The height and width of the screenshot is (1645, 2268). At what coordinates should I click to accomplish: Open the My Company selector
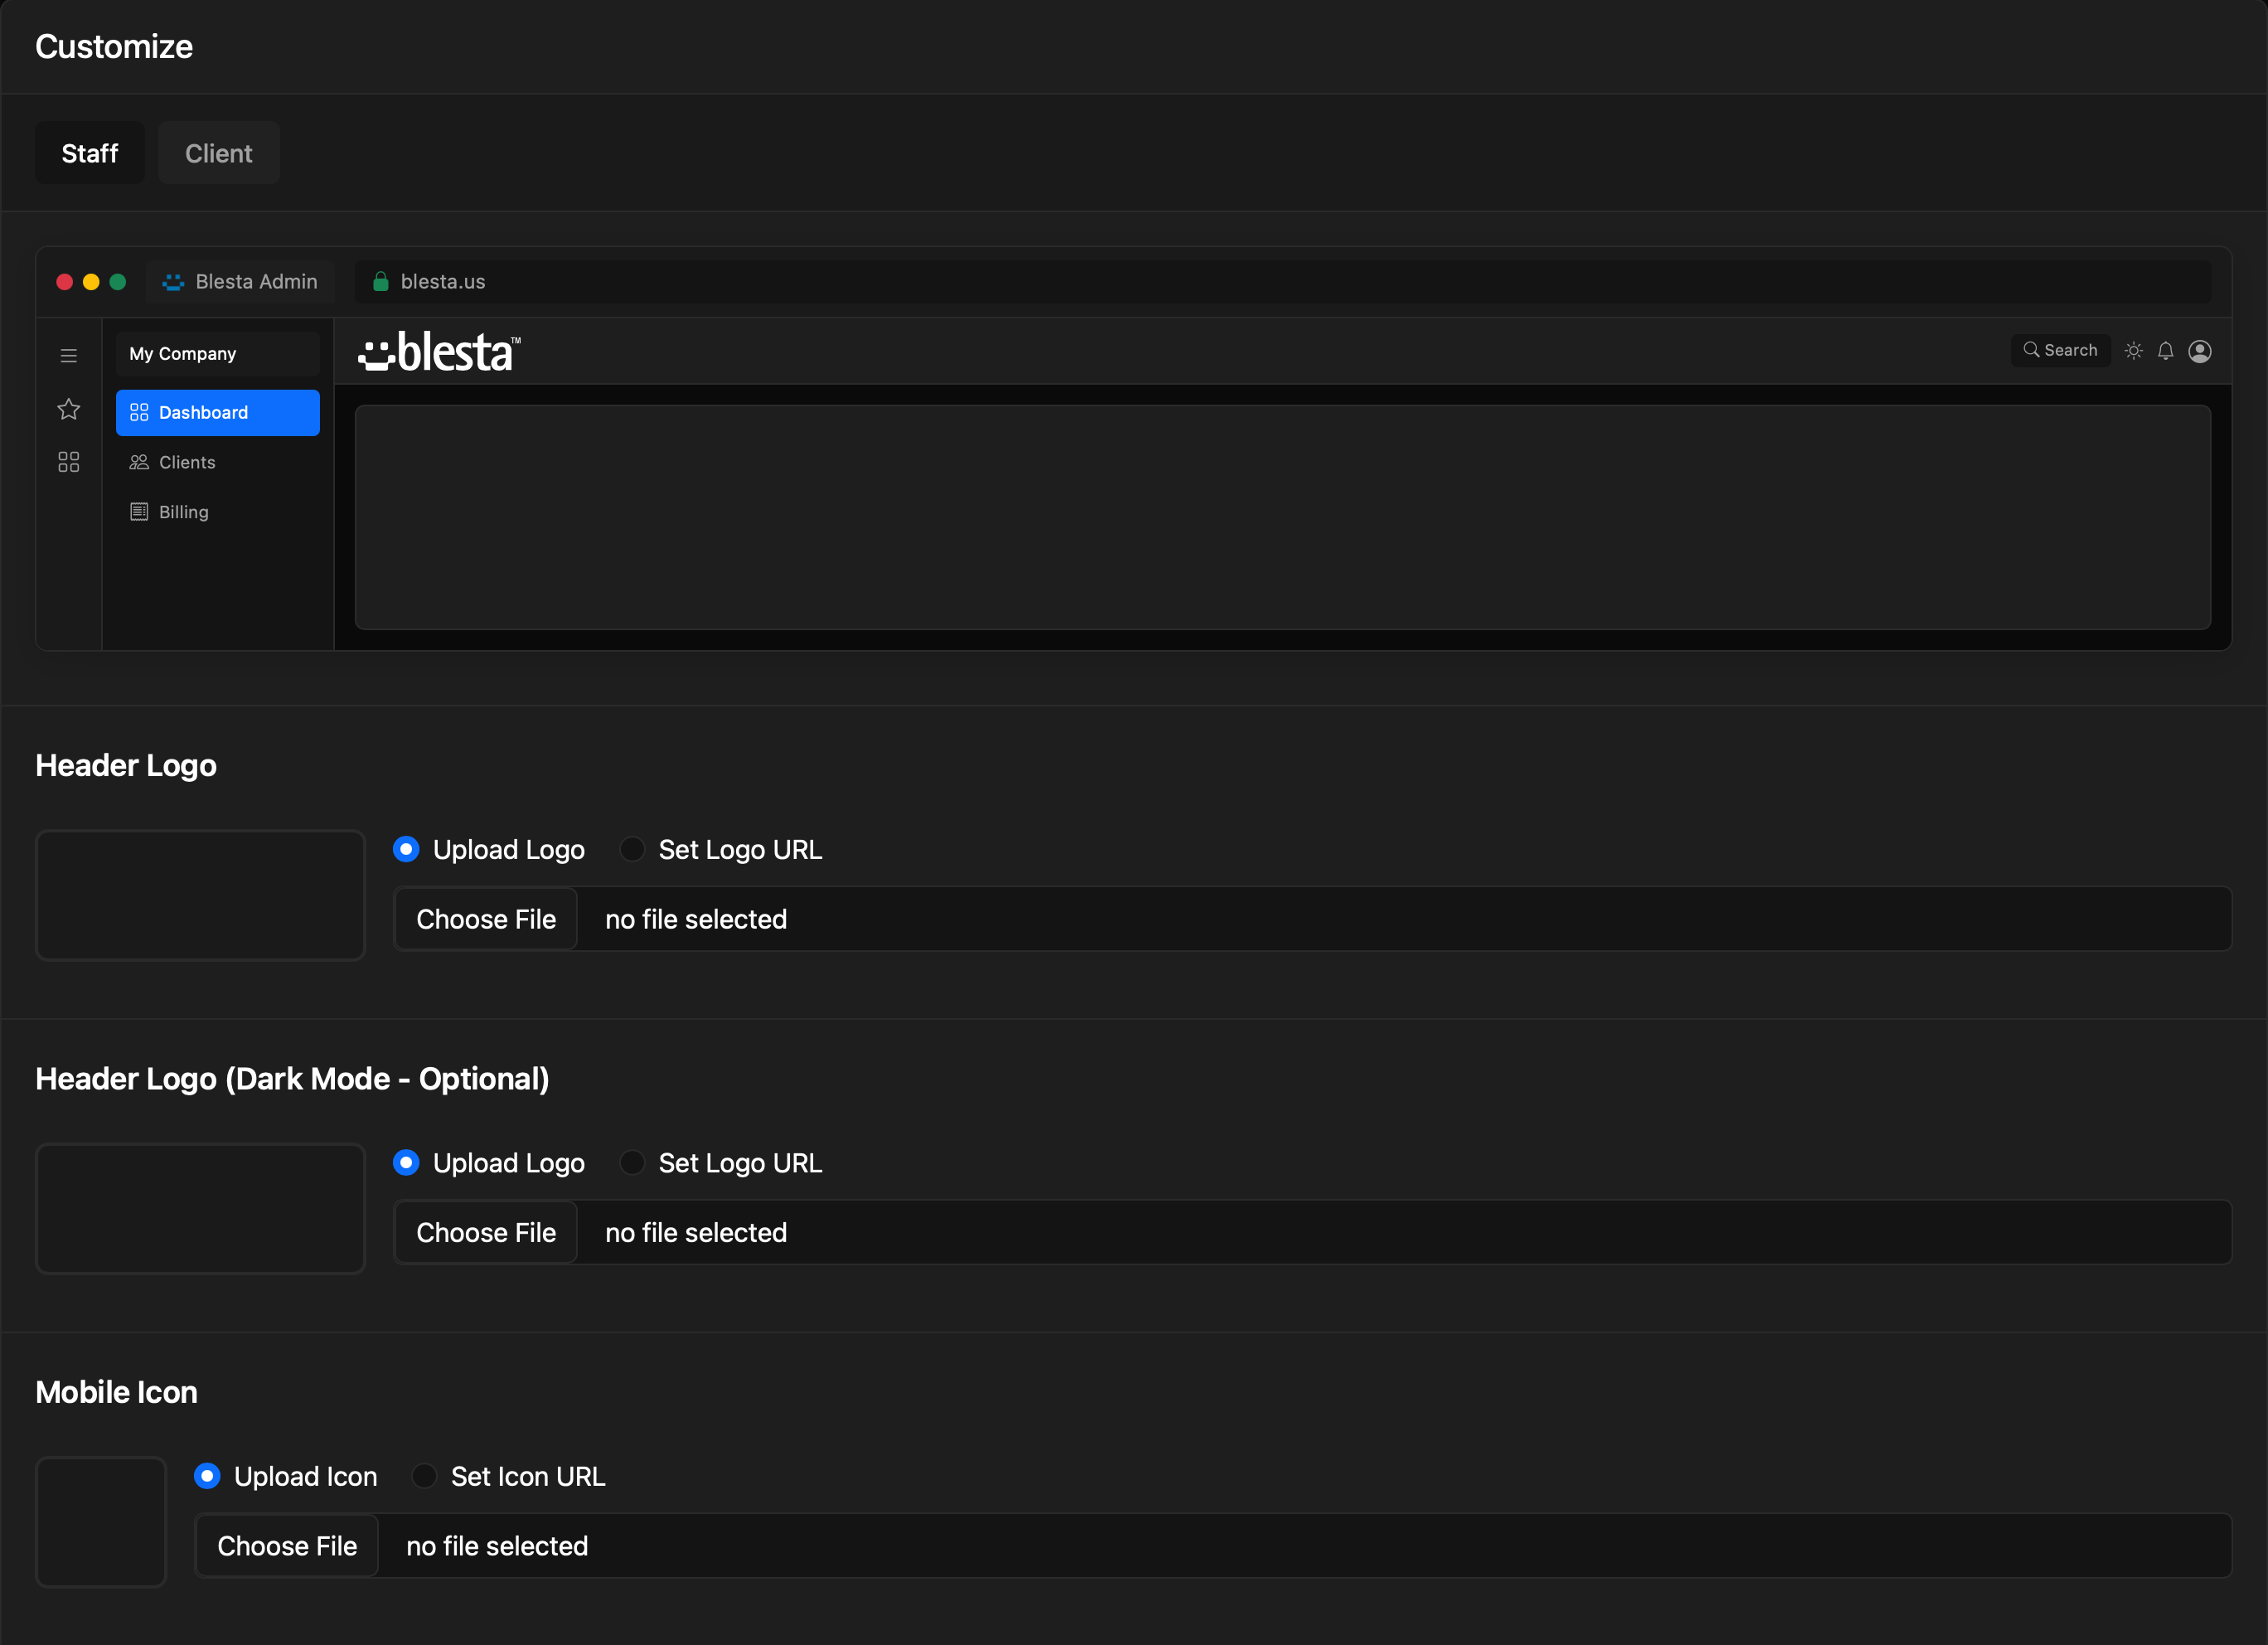[218, 354]
